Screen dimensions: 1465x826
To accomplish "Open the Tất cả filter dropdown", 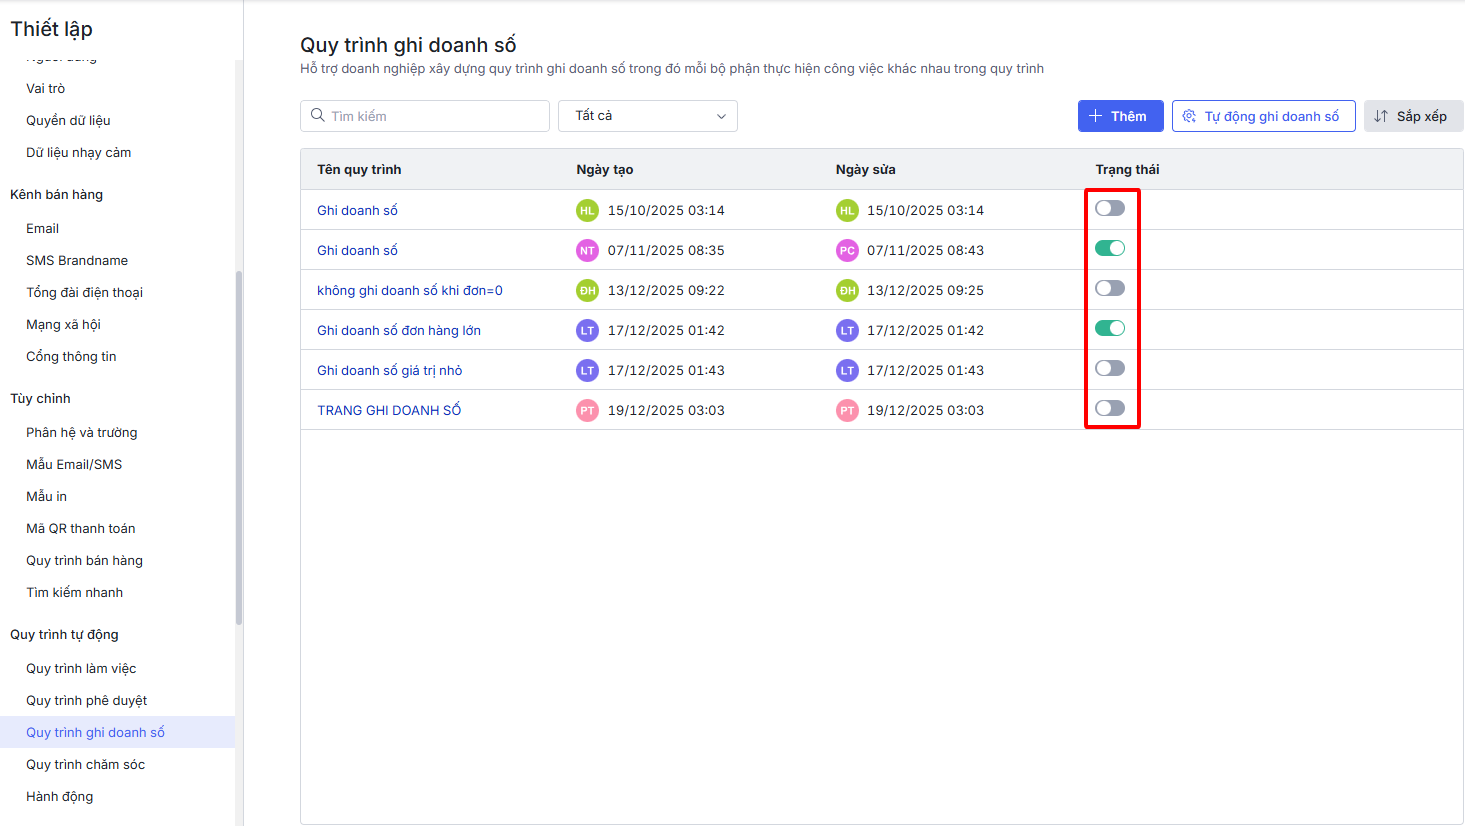I will click(x=647, y=116).
